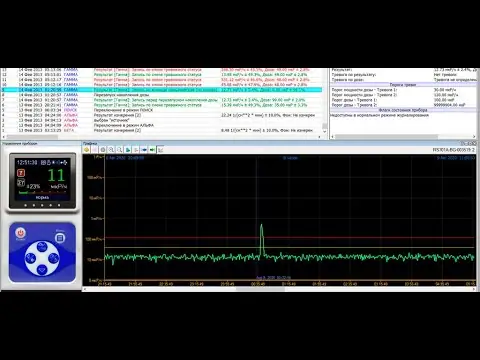Click the clock time on device display
The height and width of the screenshot is (360, 480).
(x=27, y=162)
